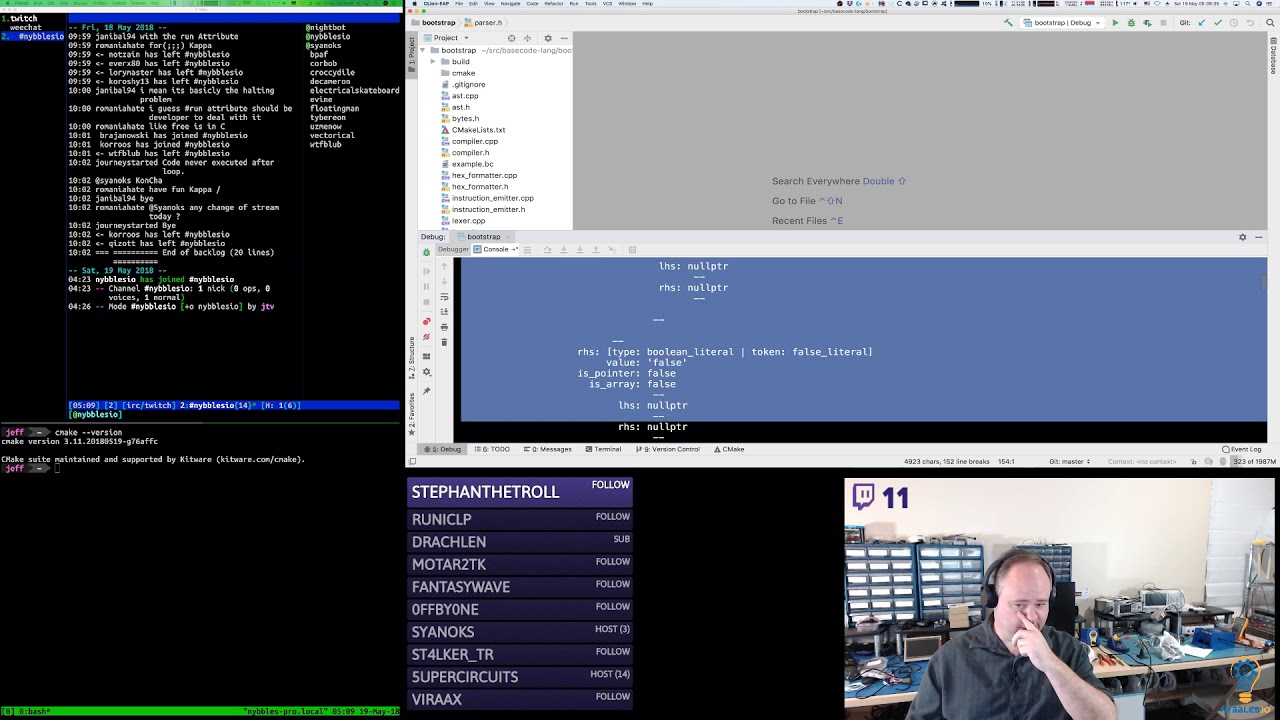Expand build folder in Project tree

point(433,62)
